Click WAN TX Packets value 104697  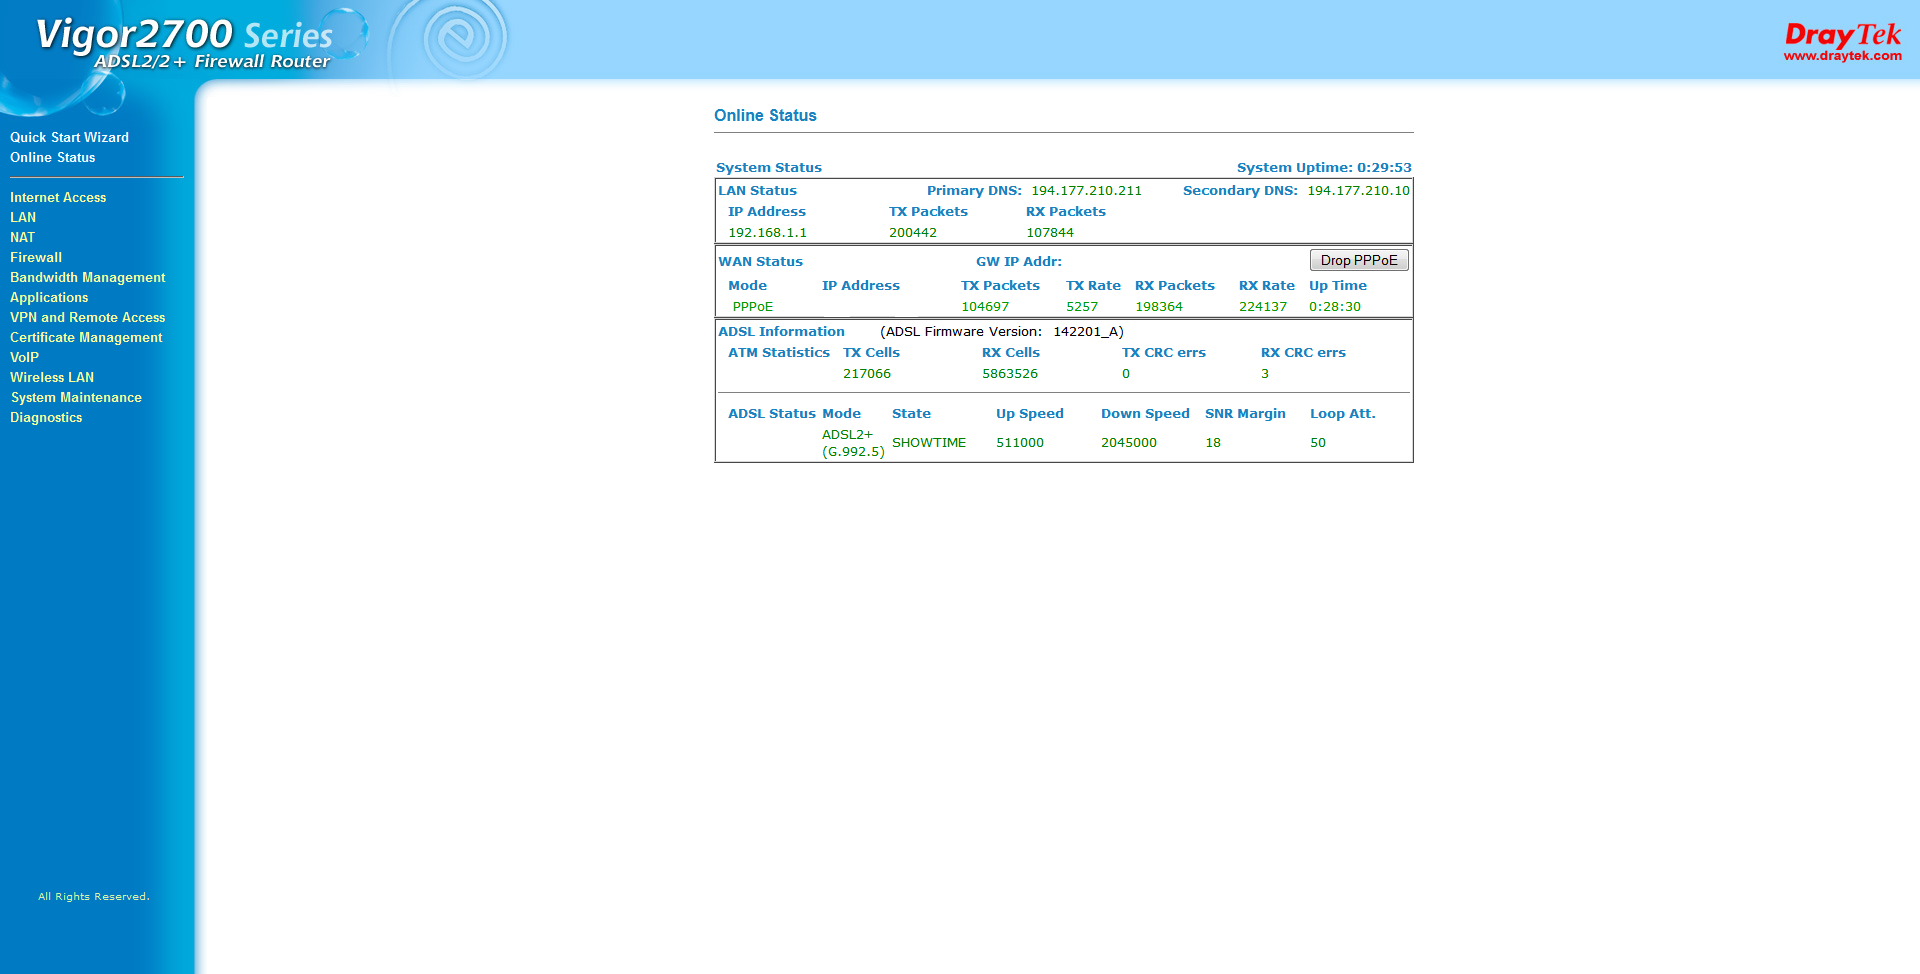pyautogui.click(x=985, y=307)
